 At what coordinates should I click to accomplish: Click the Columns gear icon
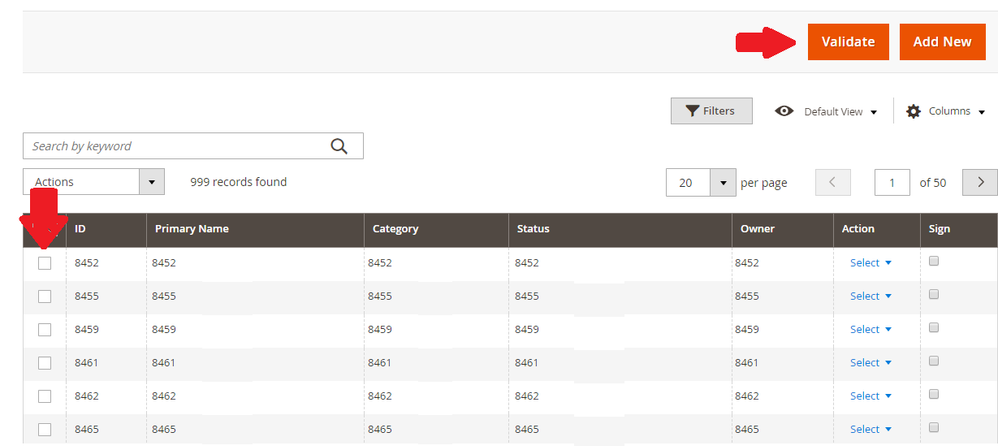(913, 111)
